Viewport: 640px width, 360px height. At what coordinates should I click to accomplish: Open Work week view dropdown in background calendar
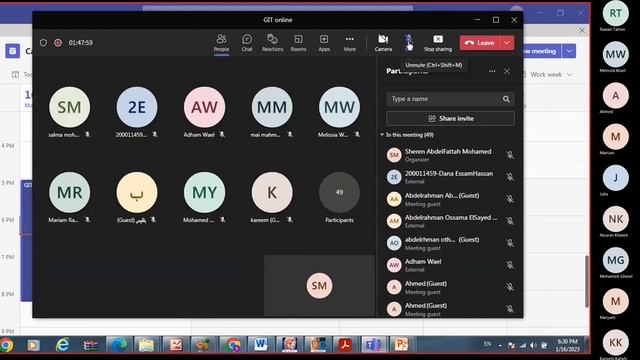551,75
